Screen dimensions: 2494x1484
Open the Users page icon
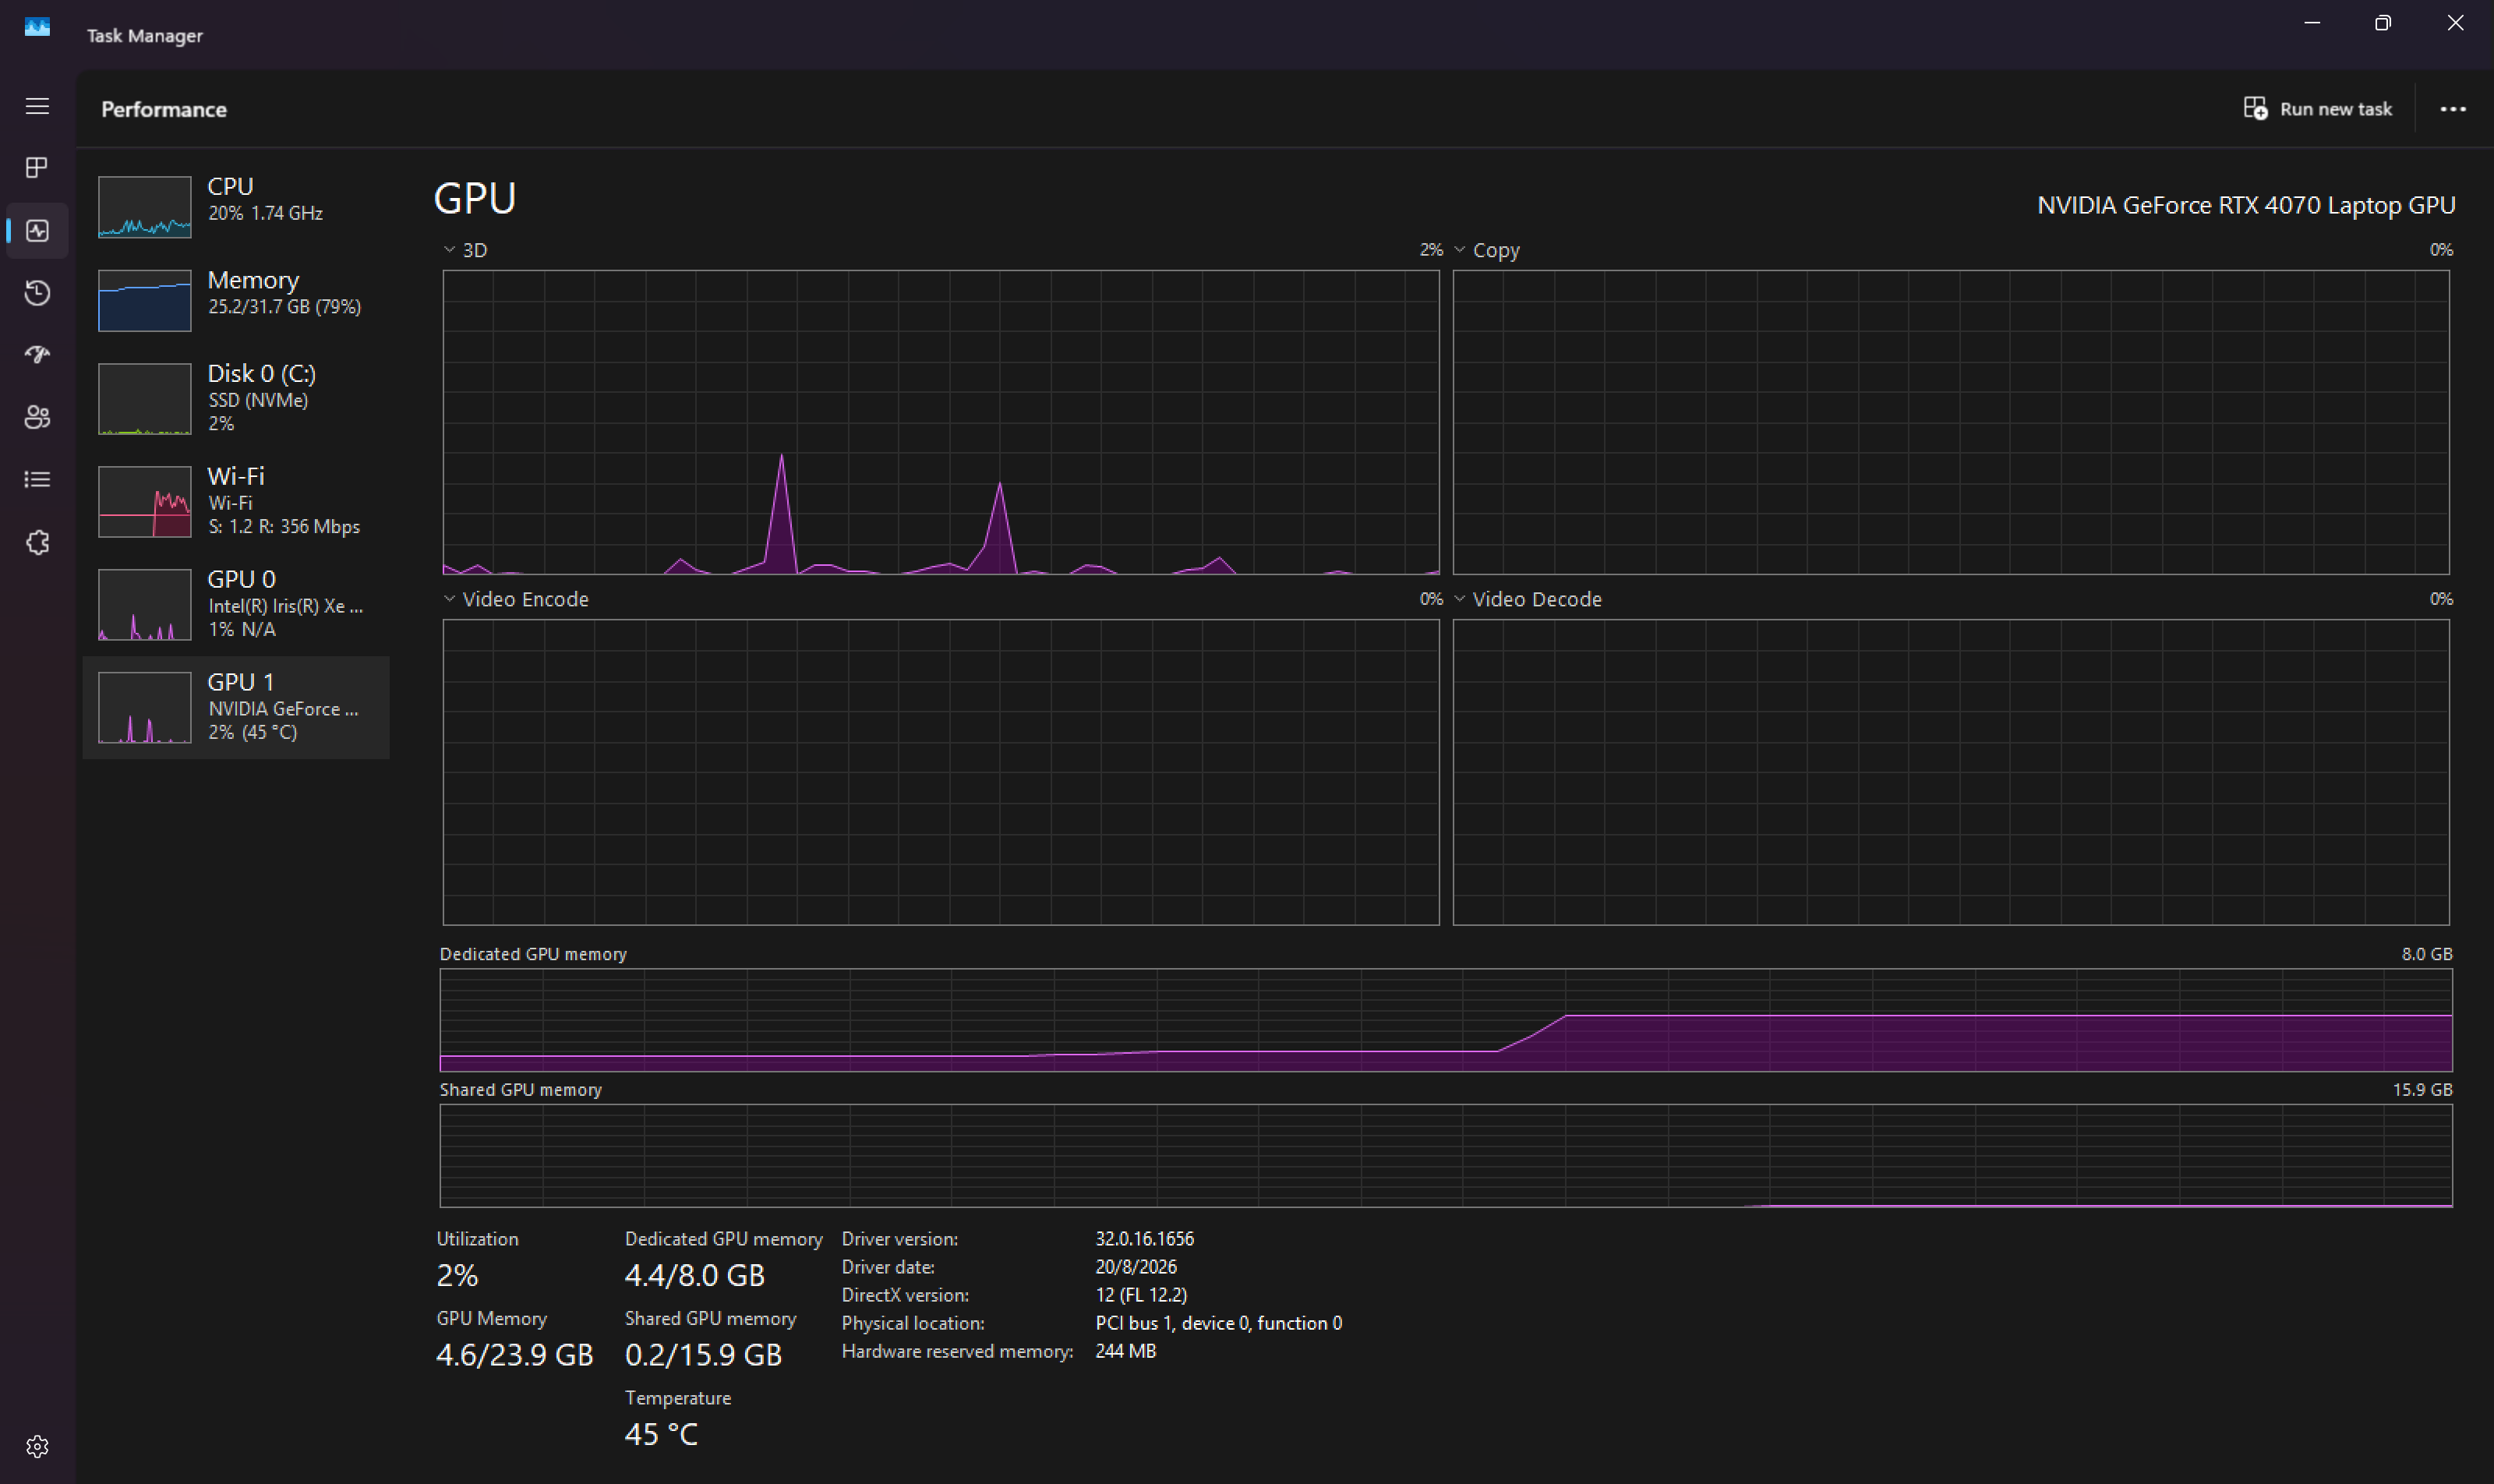[x=37, y=417]
